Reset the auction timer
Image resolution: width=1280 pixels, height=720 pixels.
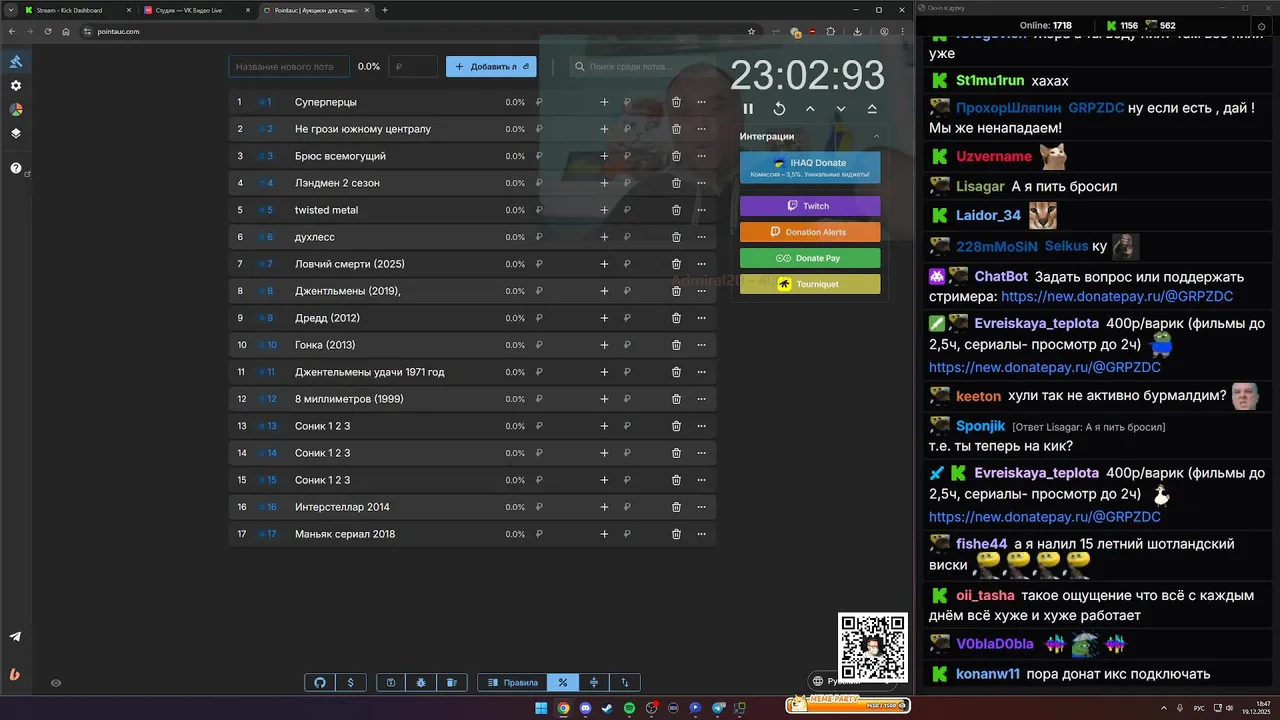tap(779, 109)
